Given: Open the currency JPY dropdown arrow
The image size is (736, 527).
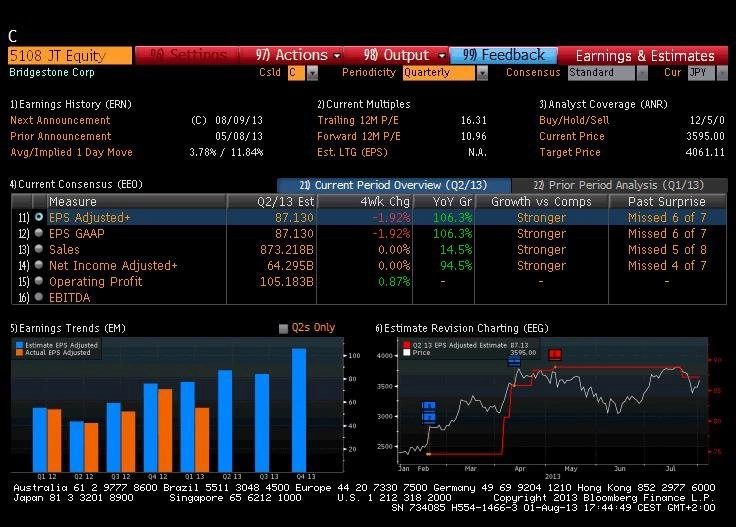Looking at the screenshot, I should click(722, 73).
